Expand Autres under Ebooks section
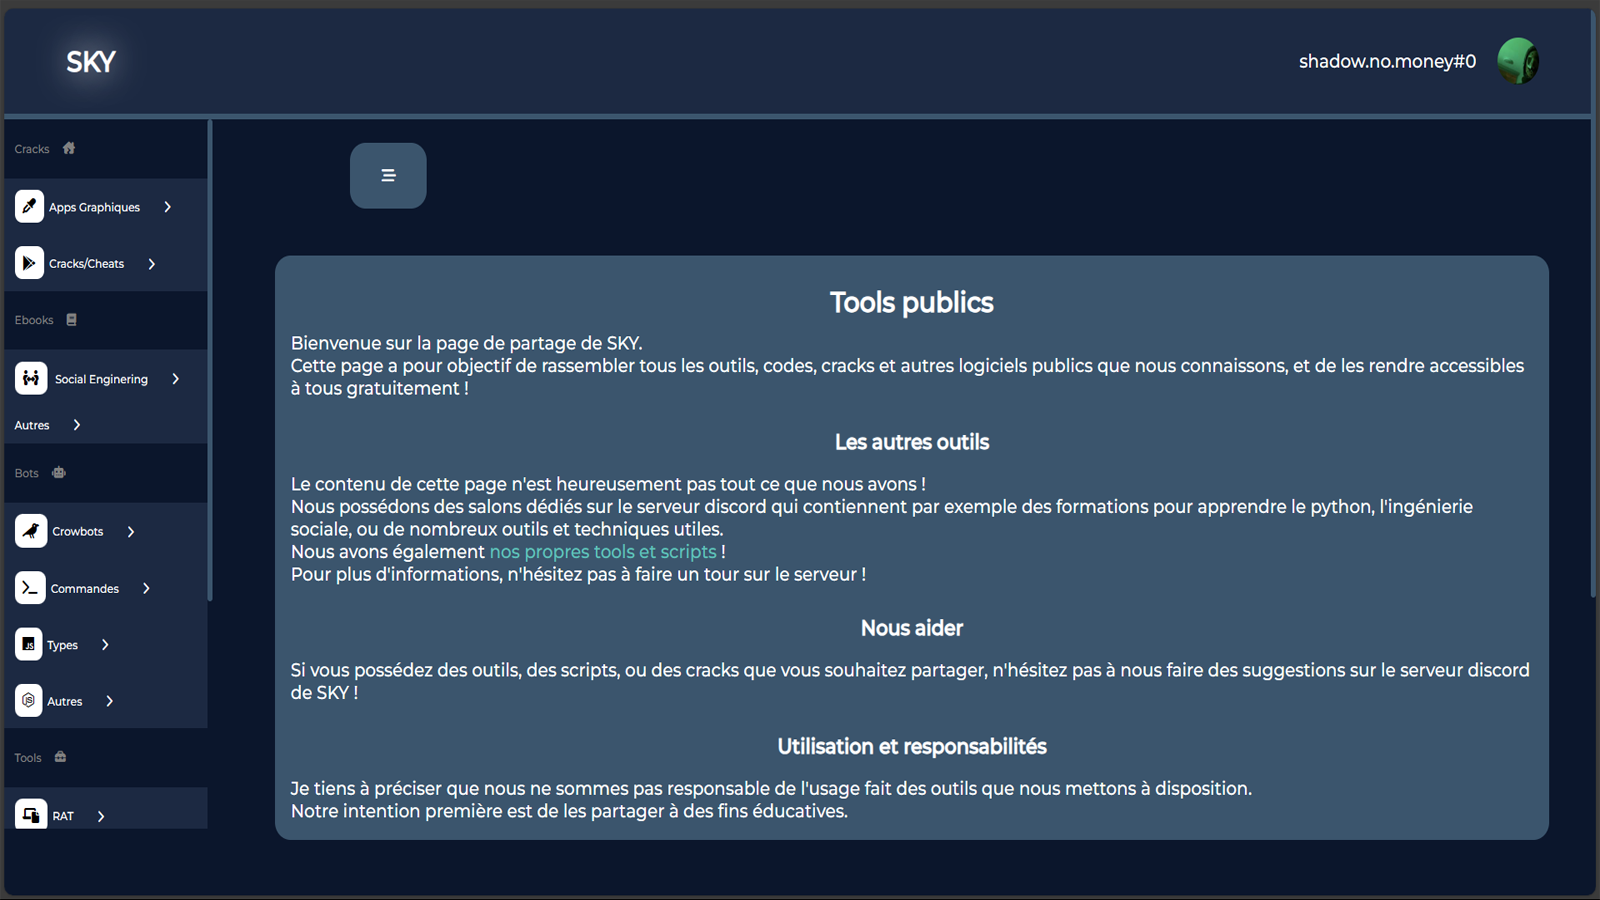 coord(77,425)
